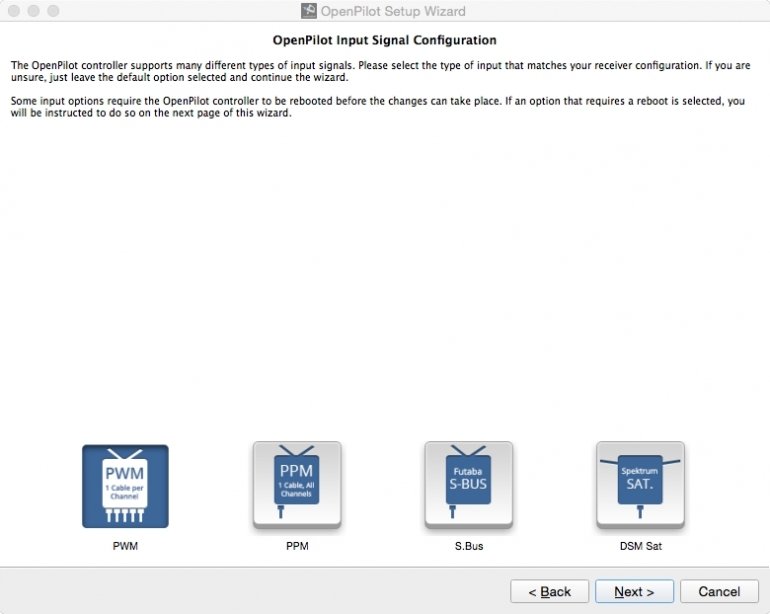This screenshot has width=770, height=614.
Task: Click the "OpenPilot Setup Wizard" window title
Action: tap(393, 11)
